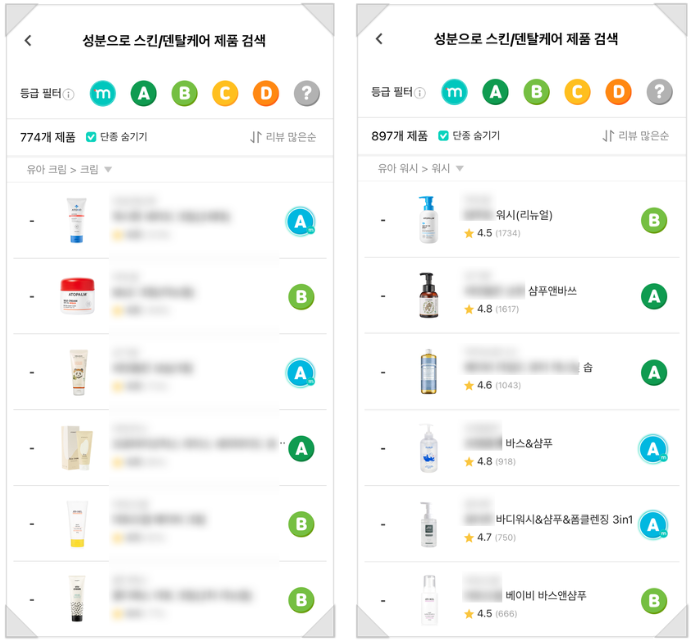Tap the 베이비 바스앤샴푸 product thumbnail
The height and width of the screenshot is (641, 691).
pos(430,600)
